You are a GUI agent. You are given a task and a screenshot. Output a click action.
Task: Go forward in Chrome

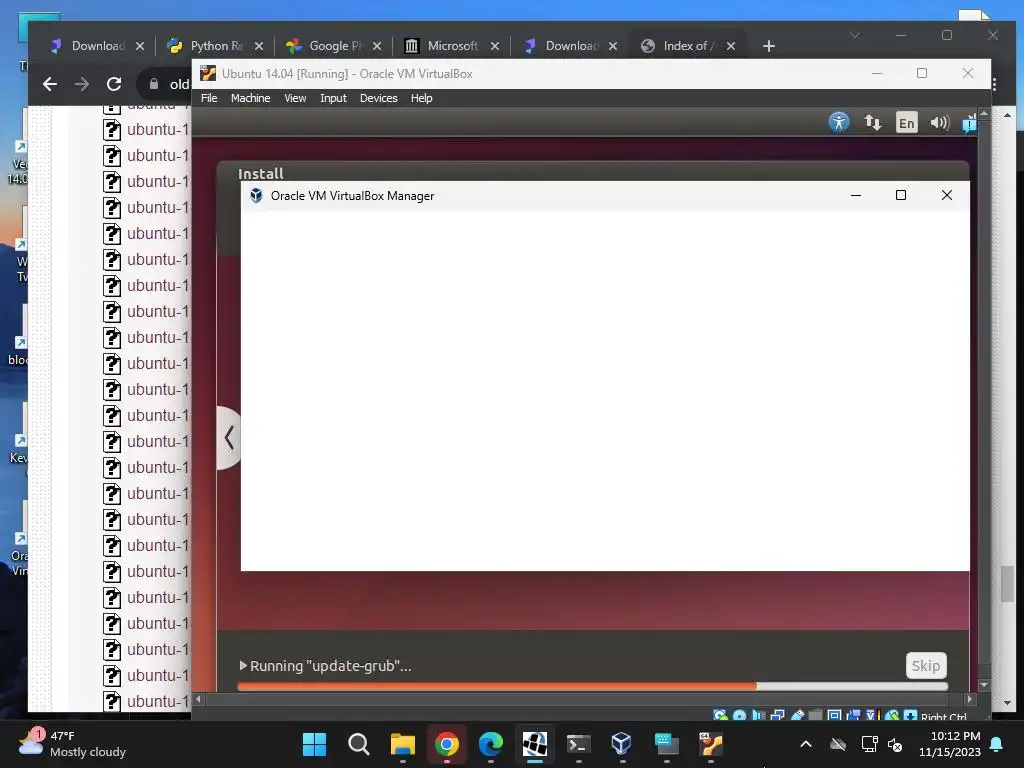pyautogui.click(x=82, y=84)
